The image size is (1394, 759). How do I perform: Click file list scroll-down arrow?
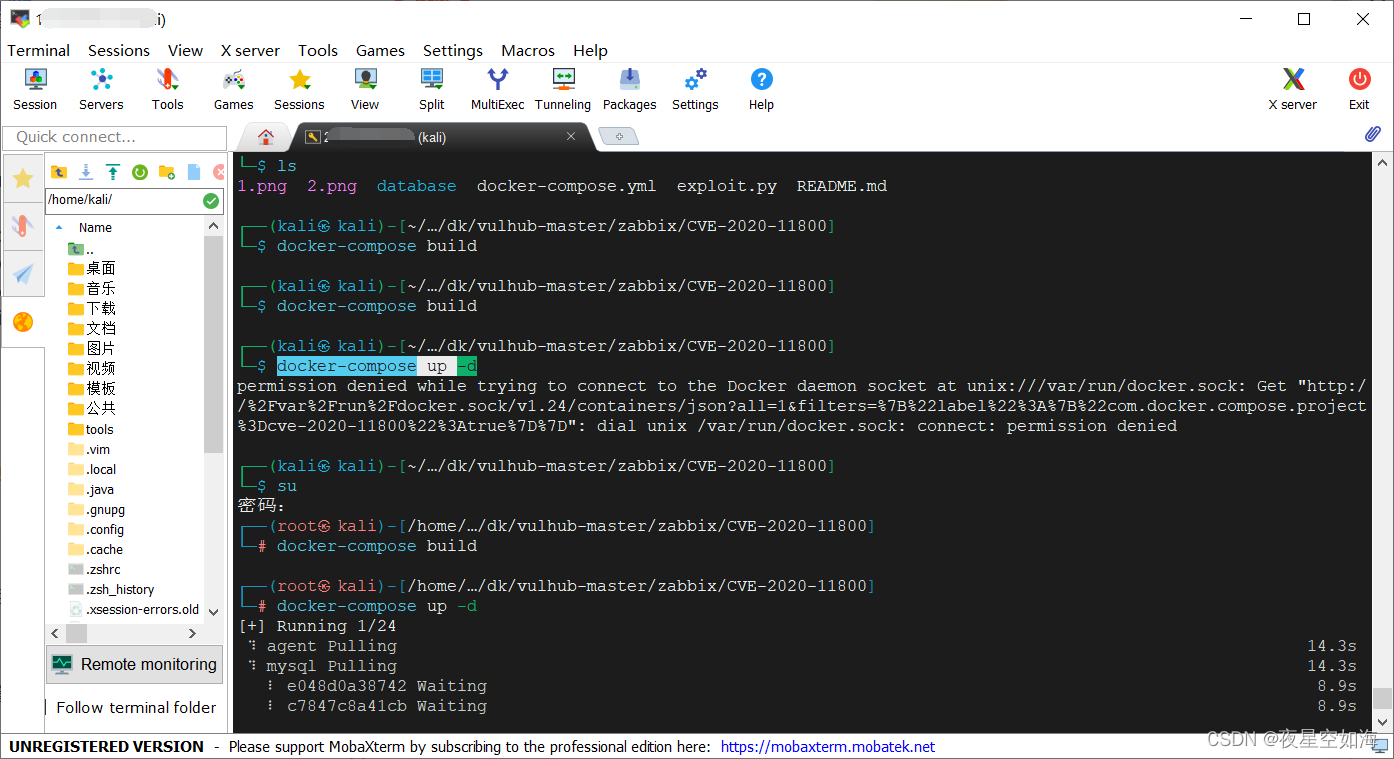[x=214, y=610]
